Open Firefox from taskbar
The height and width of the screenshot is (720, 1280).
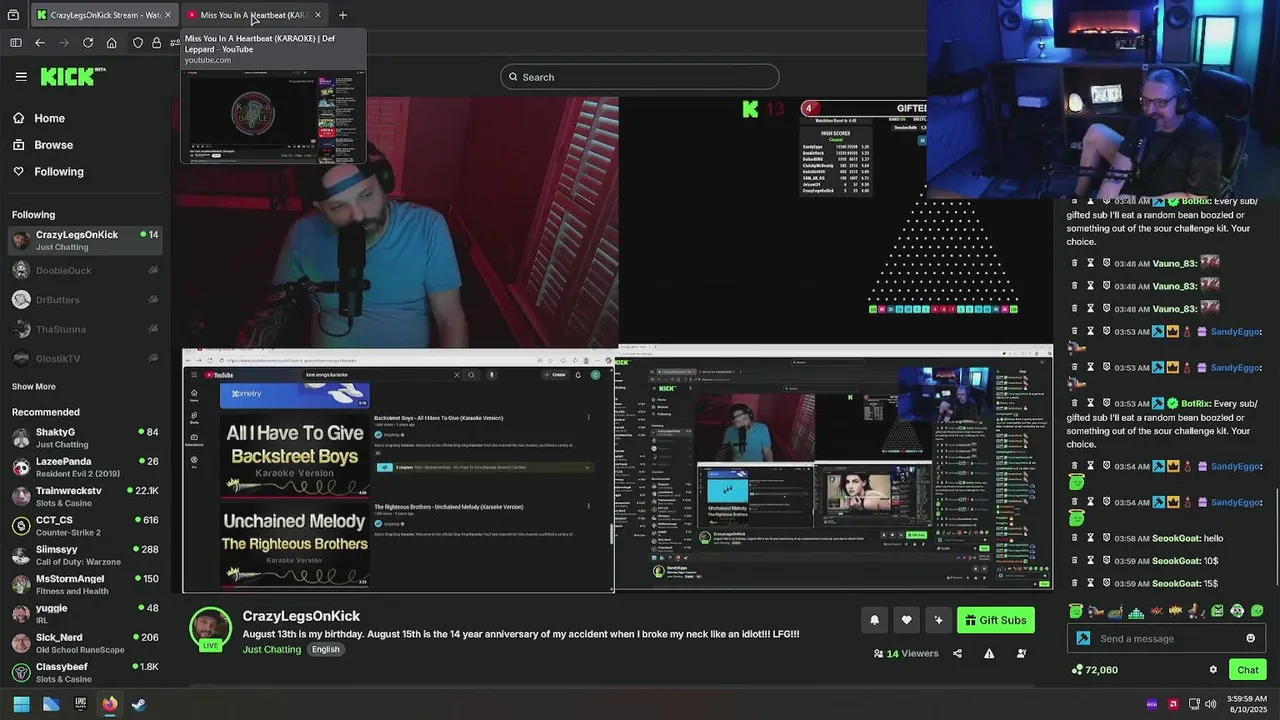coord(109,704)
